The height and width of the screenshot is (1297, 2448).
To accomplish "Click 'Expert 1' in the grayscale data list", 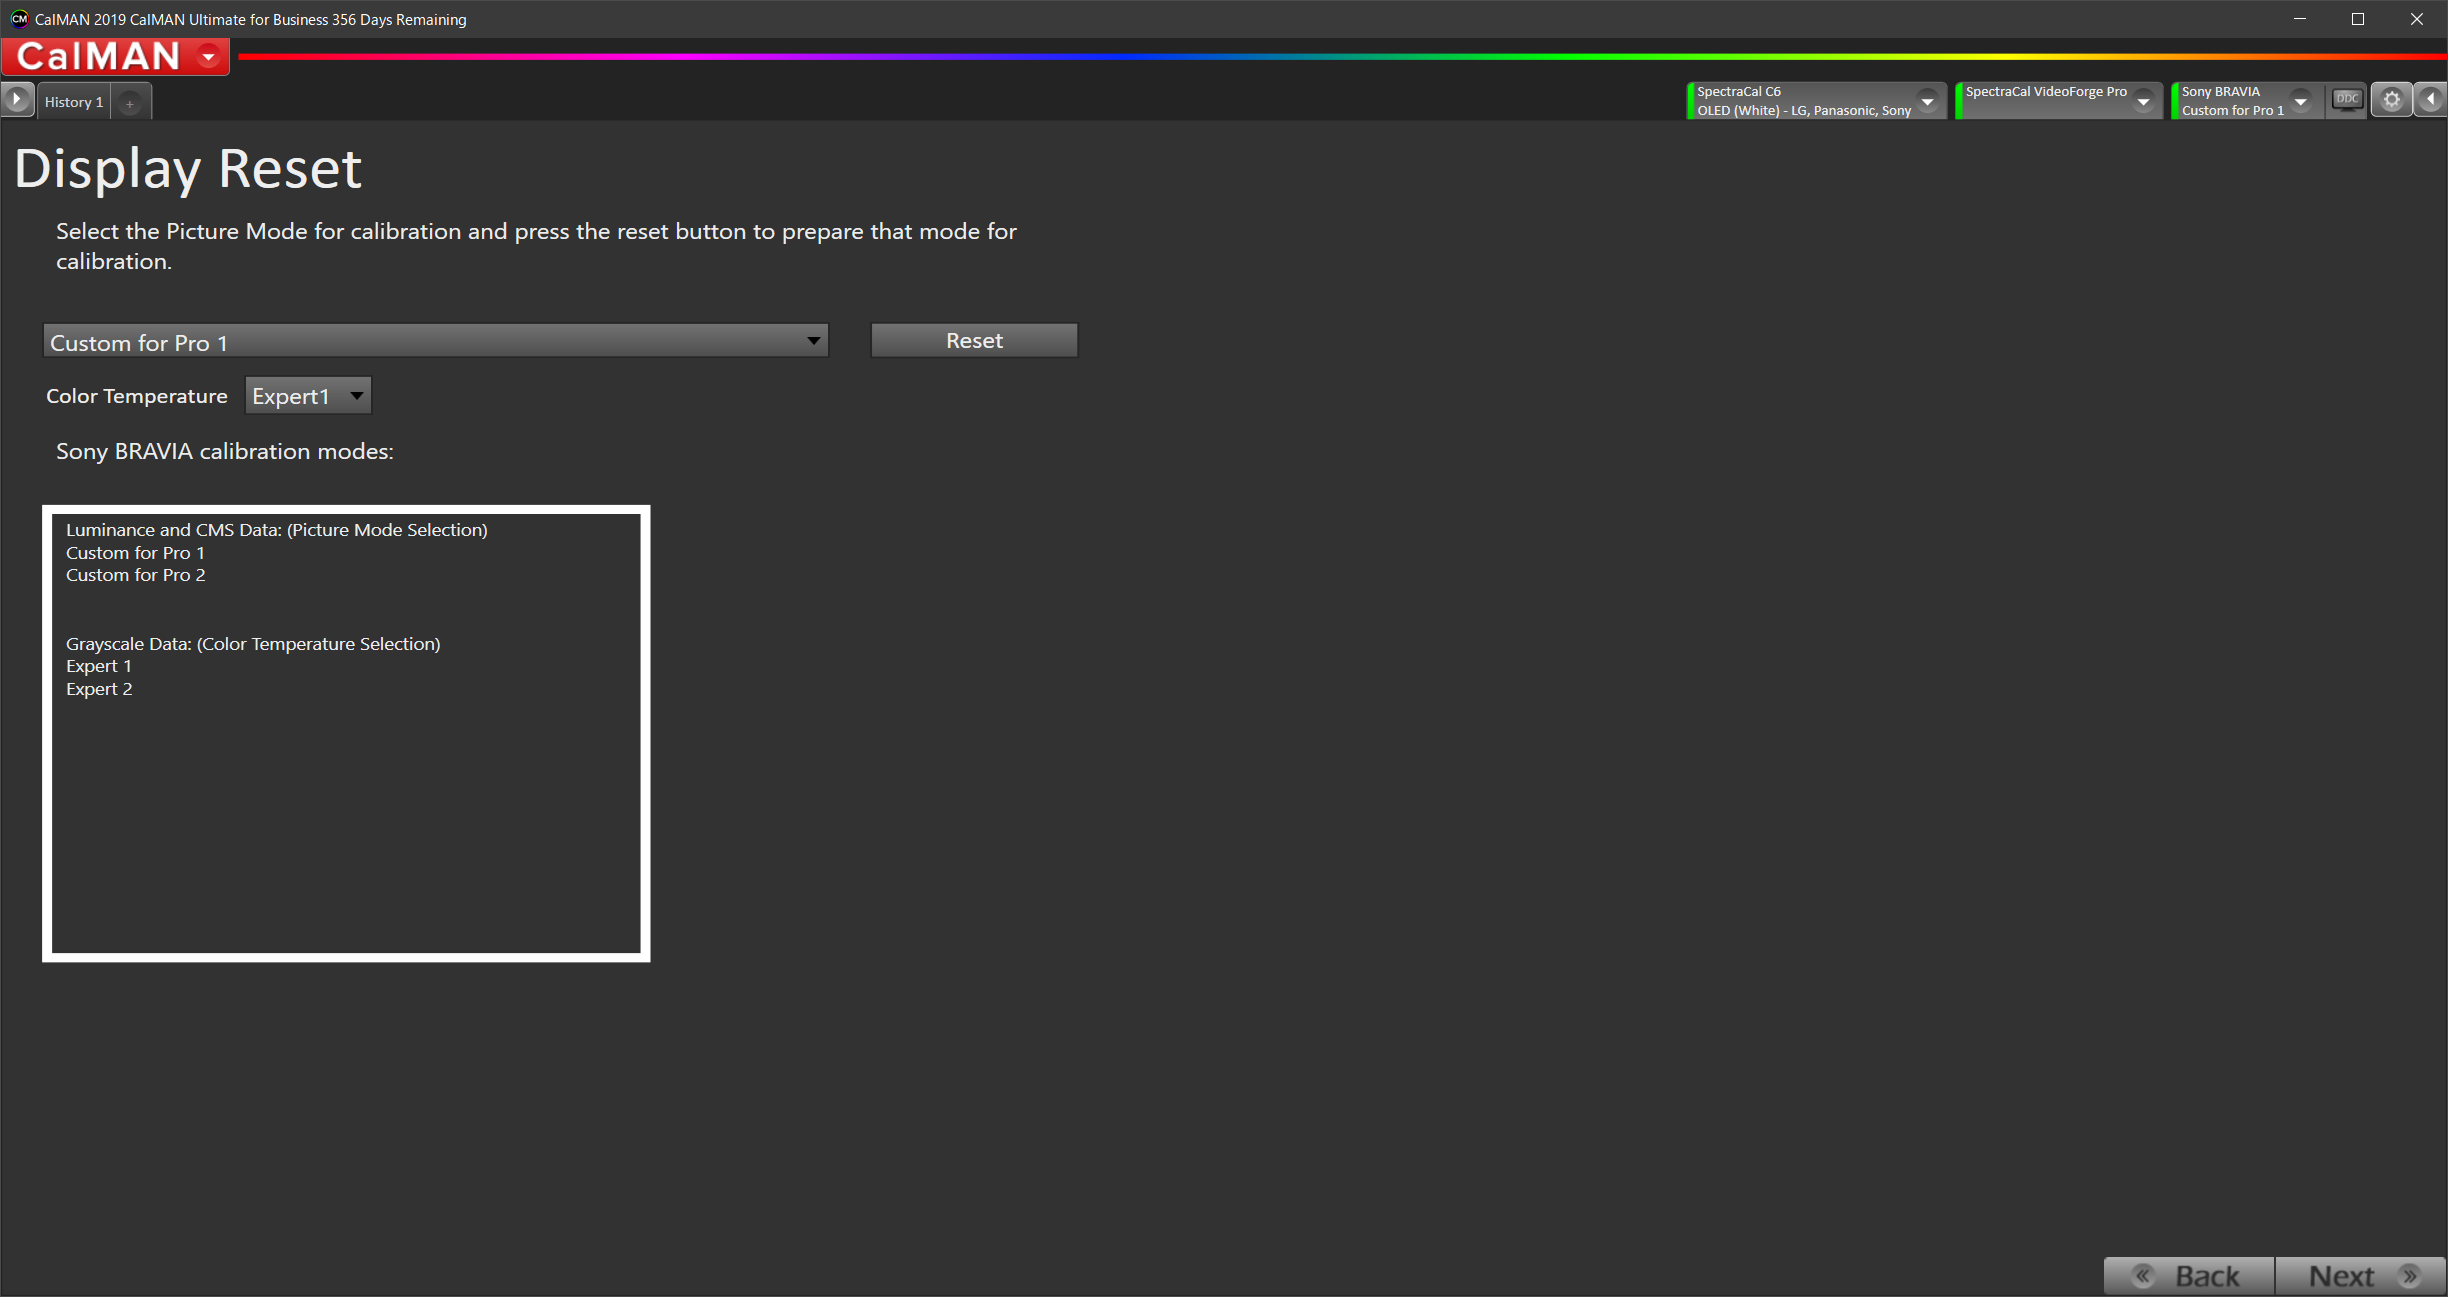I will 99,666.
